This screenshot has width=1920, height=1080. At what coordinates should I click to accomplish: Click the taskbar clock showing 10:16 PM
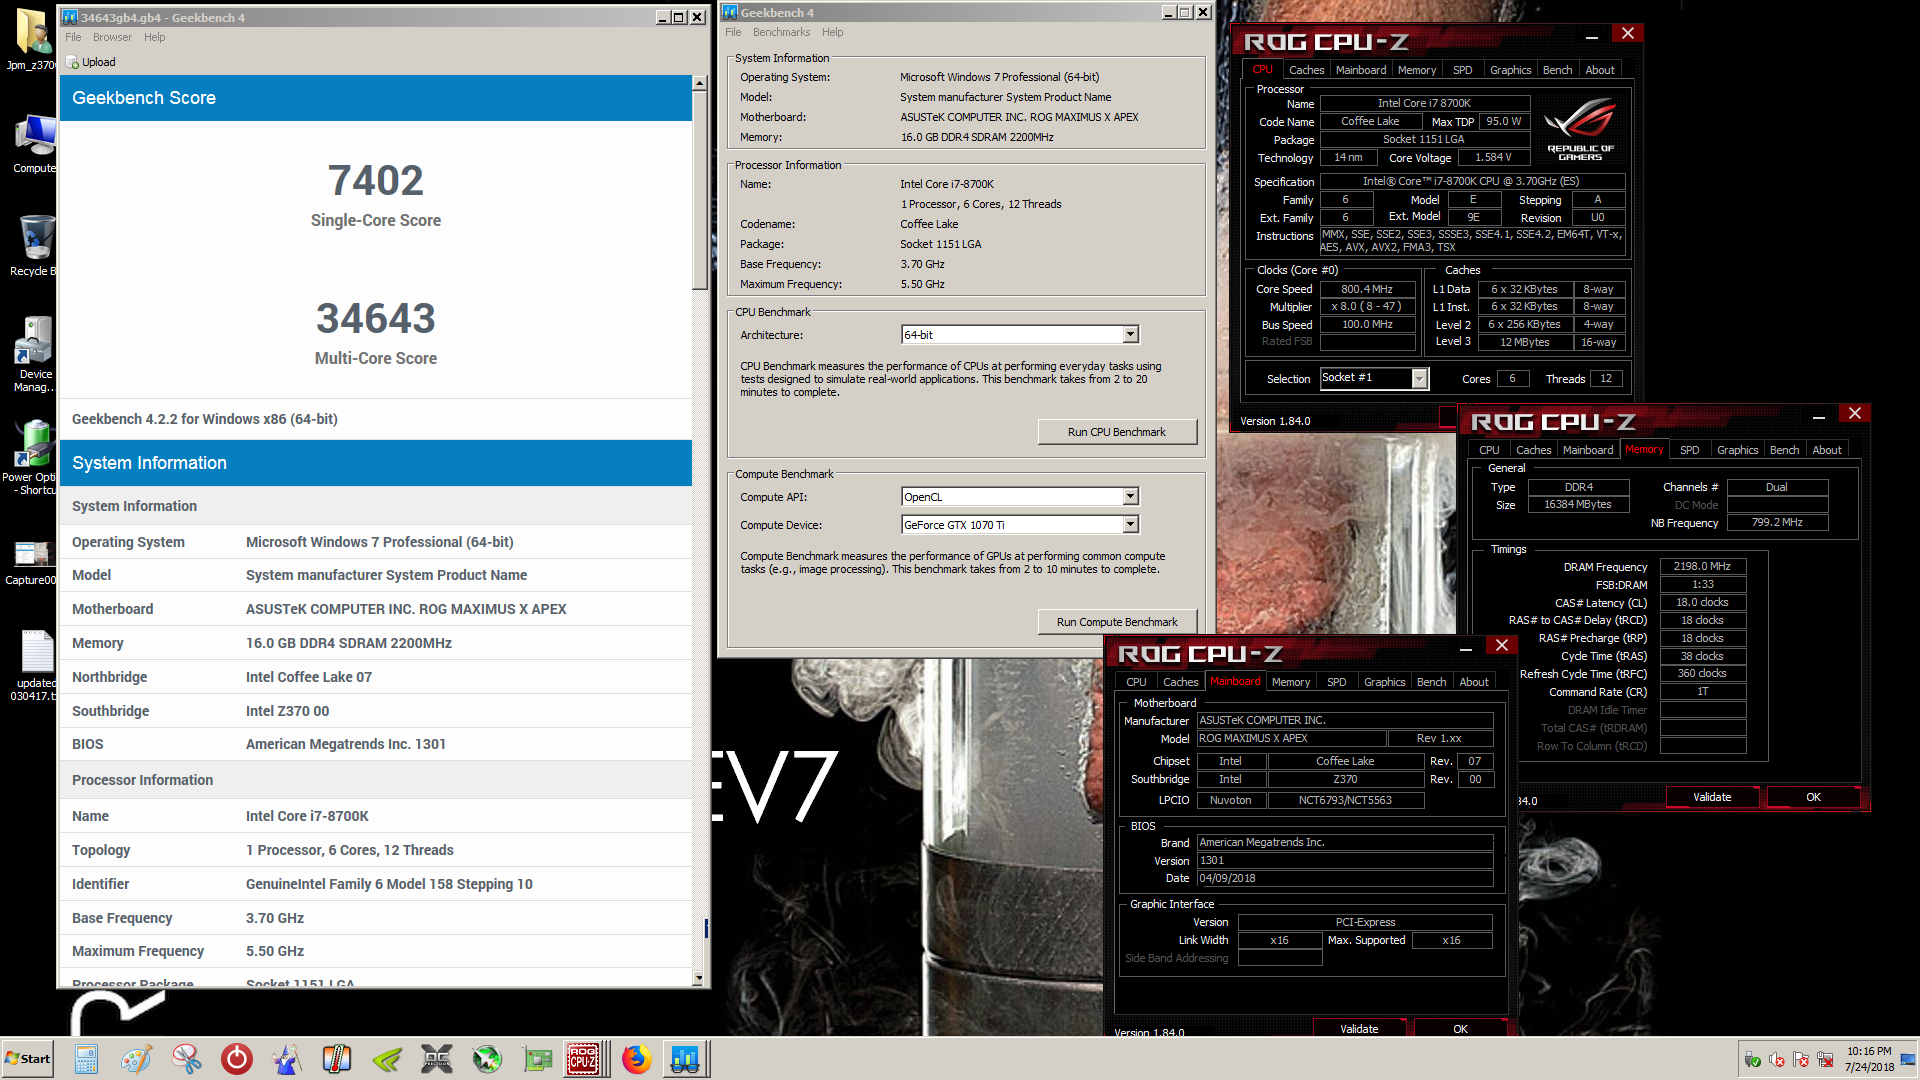[1869, 1059]
